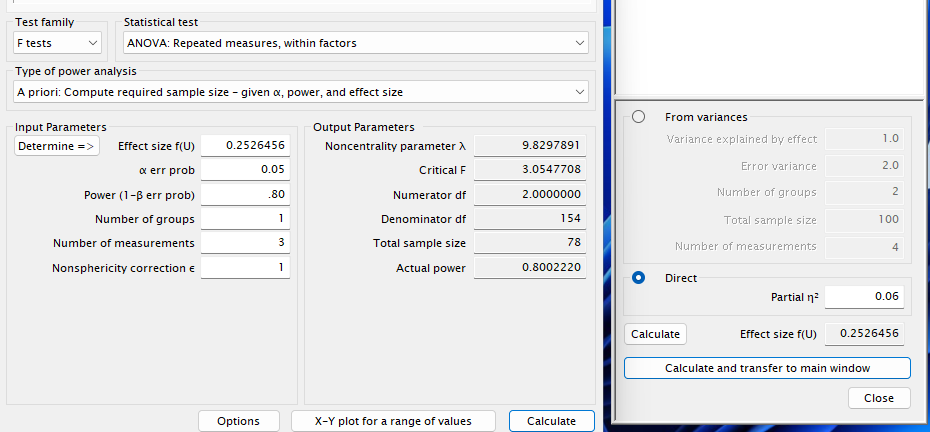Edit the Nonsphericity correction ε field
The image size is (930, 432).
point(245,268)
